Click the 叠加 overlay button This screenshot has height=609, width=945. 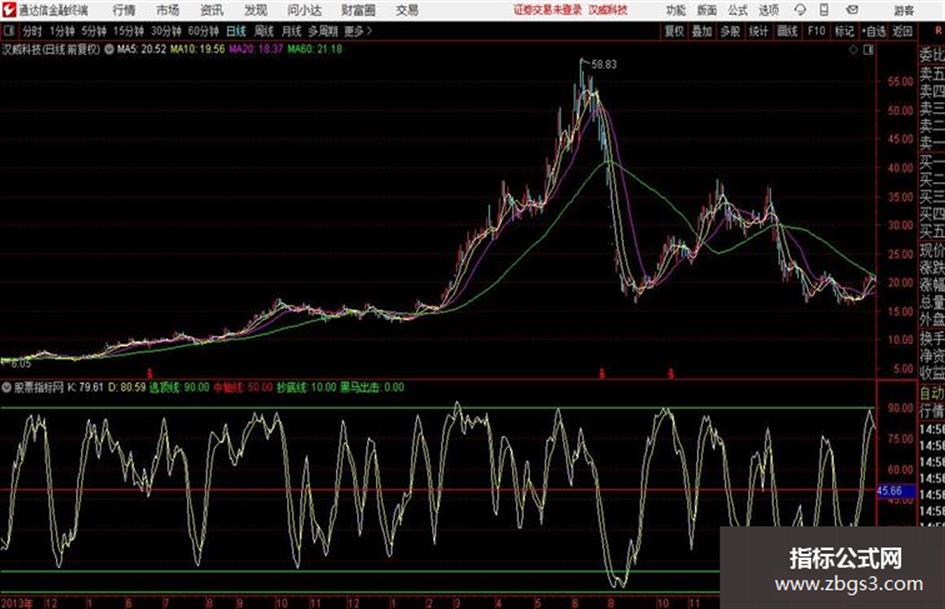point(702,31)
